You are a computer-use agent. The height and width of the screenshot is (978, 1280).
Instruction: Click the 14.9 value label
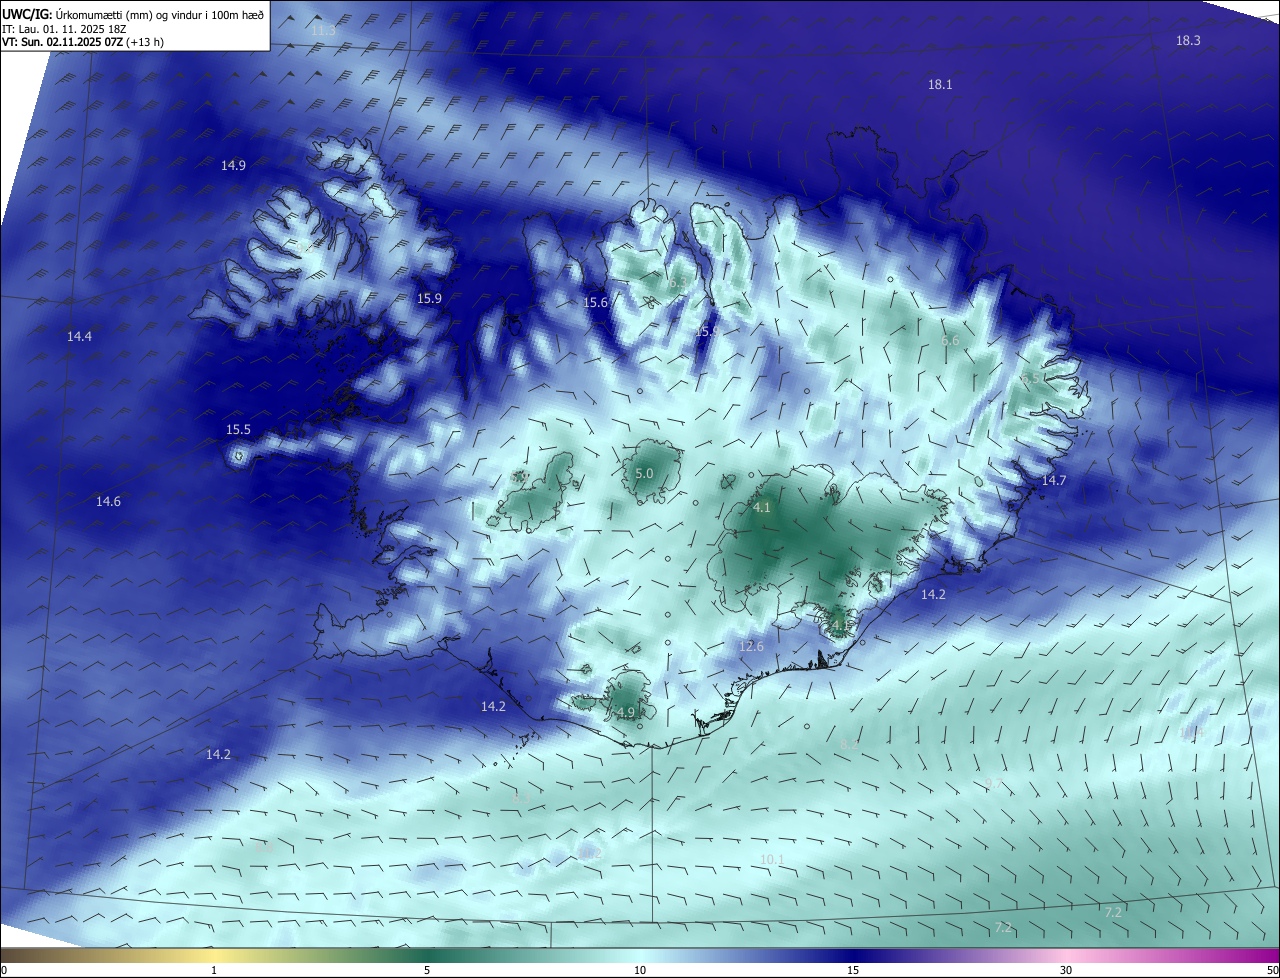(x=233, y=165)
